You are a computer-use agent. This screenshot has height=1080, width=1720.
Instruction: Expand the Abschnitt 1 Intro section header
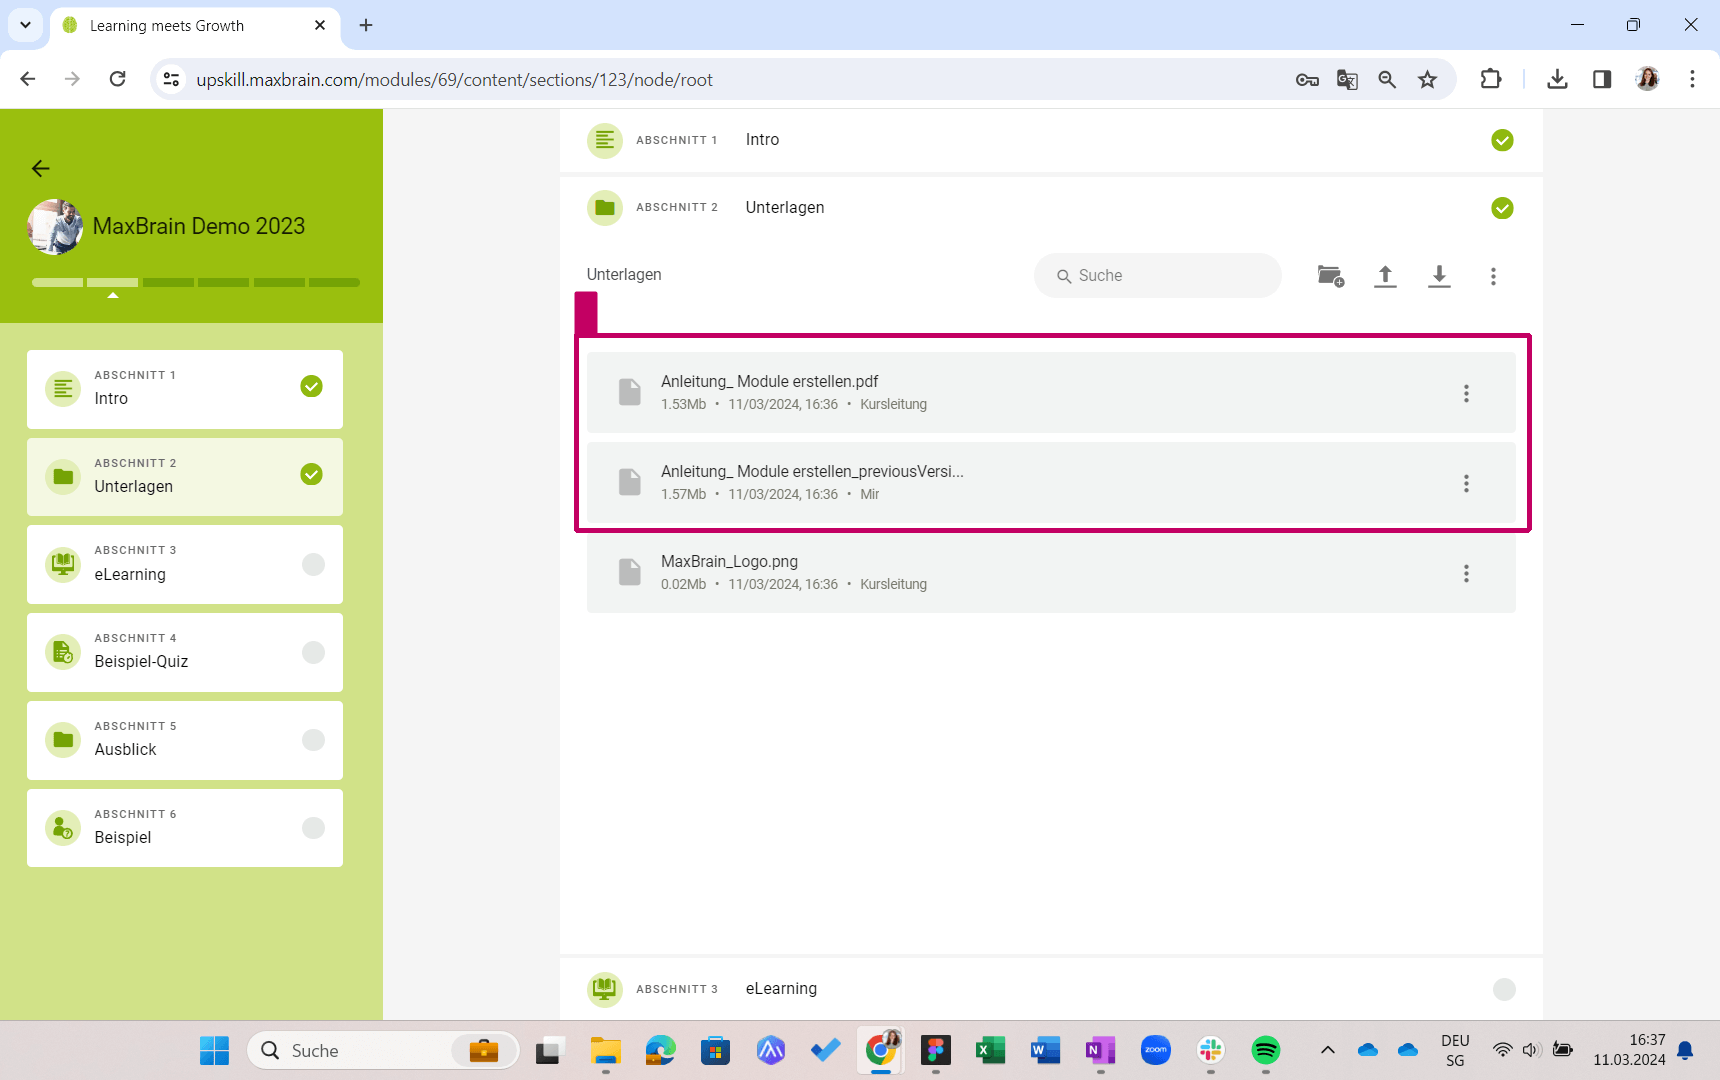tap(1051, 140)
